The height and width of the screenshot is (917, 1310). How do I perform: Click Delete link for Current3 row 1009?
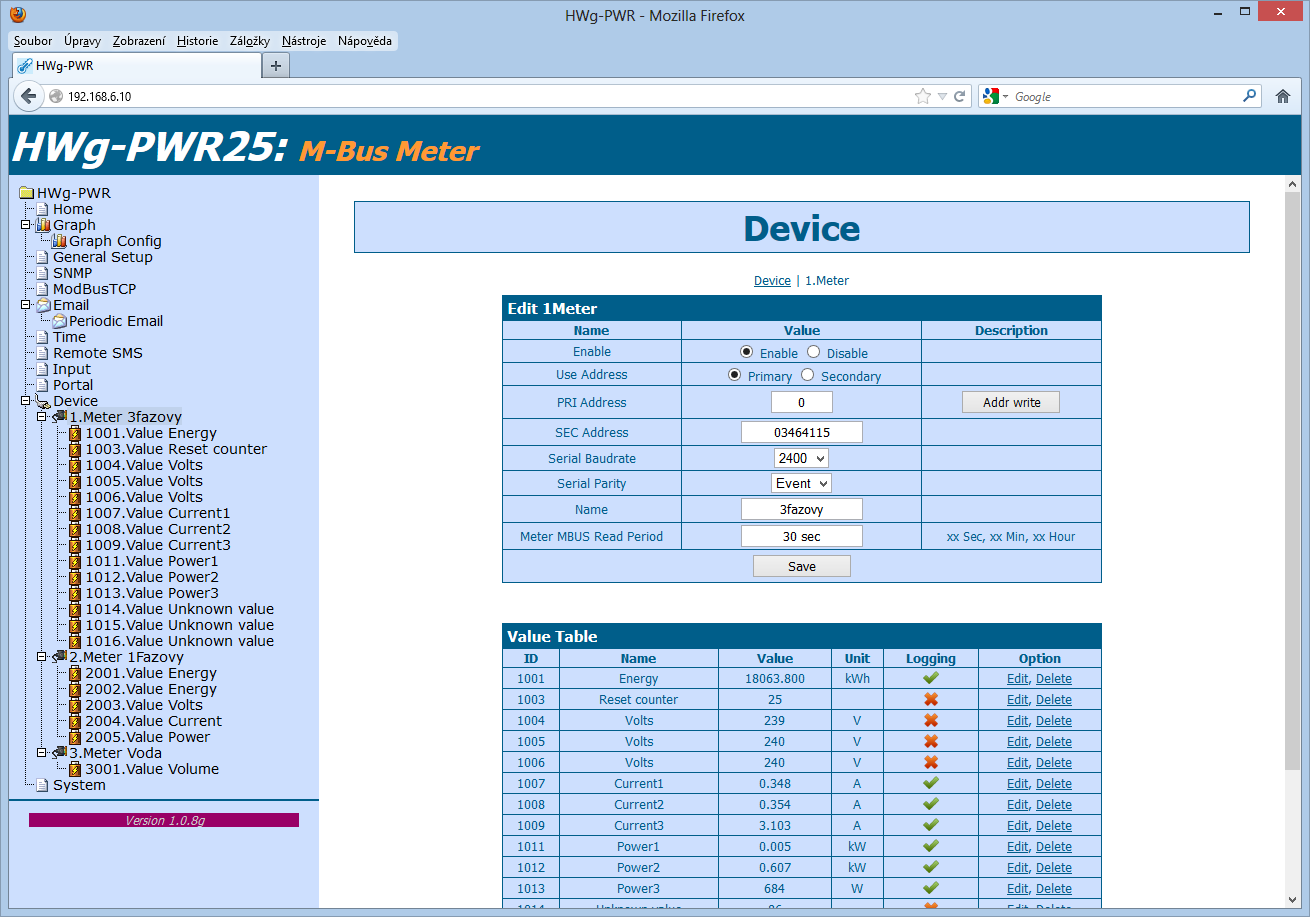[x=1054, y=826]
